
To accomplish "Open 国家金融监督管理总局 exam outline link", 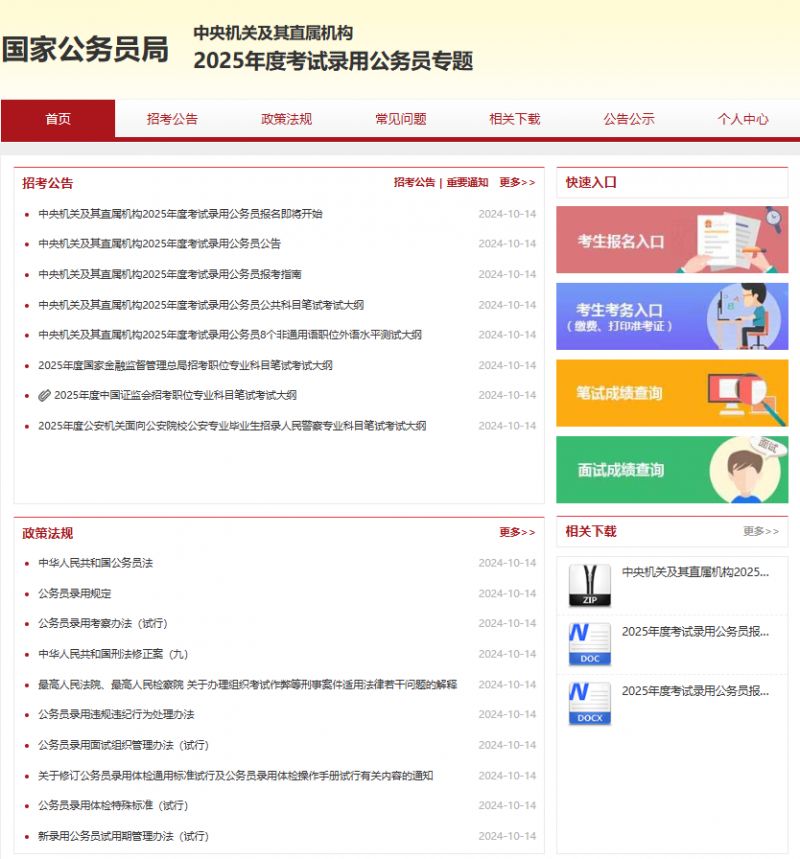I will pos(185,365).
